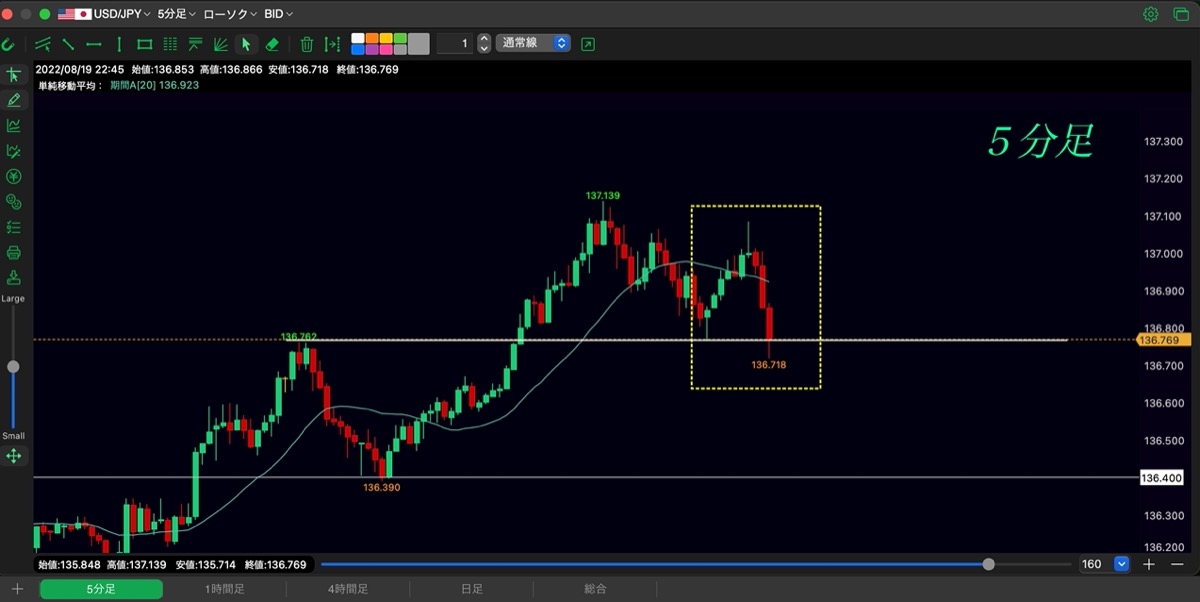This screenshot has width=1200, height=602.
Task: Click the trash can delete icon
Action: coord(307,44)
